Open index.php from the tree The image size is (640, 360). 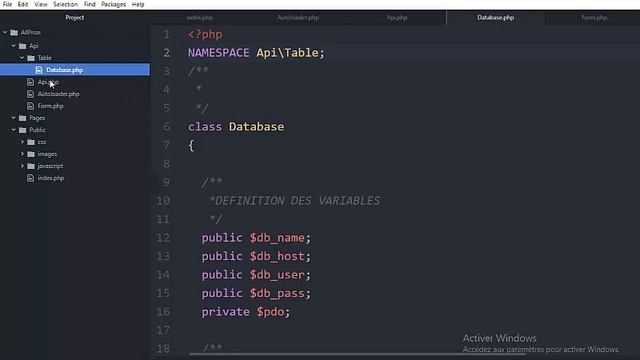[x=51, y=178]
